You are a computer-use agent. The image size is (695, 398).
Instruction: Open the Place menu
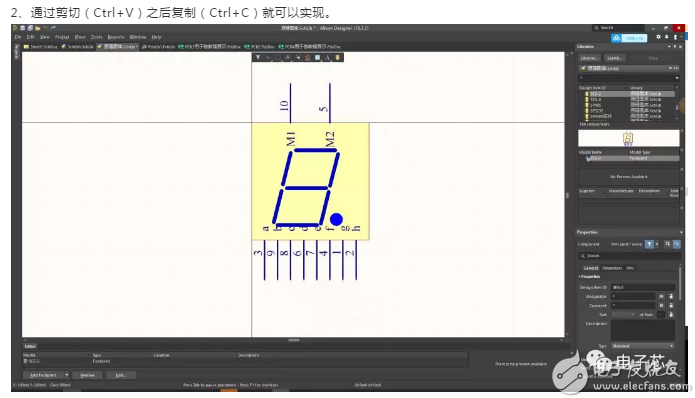[x=80, y=37]
